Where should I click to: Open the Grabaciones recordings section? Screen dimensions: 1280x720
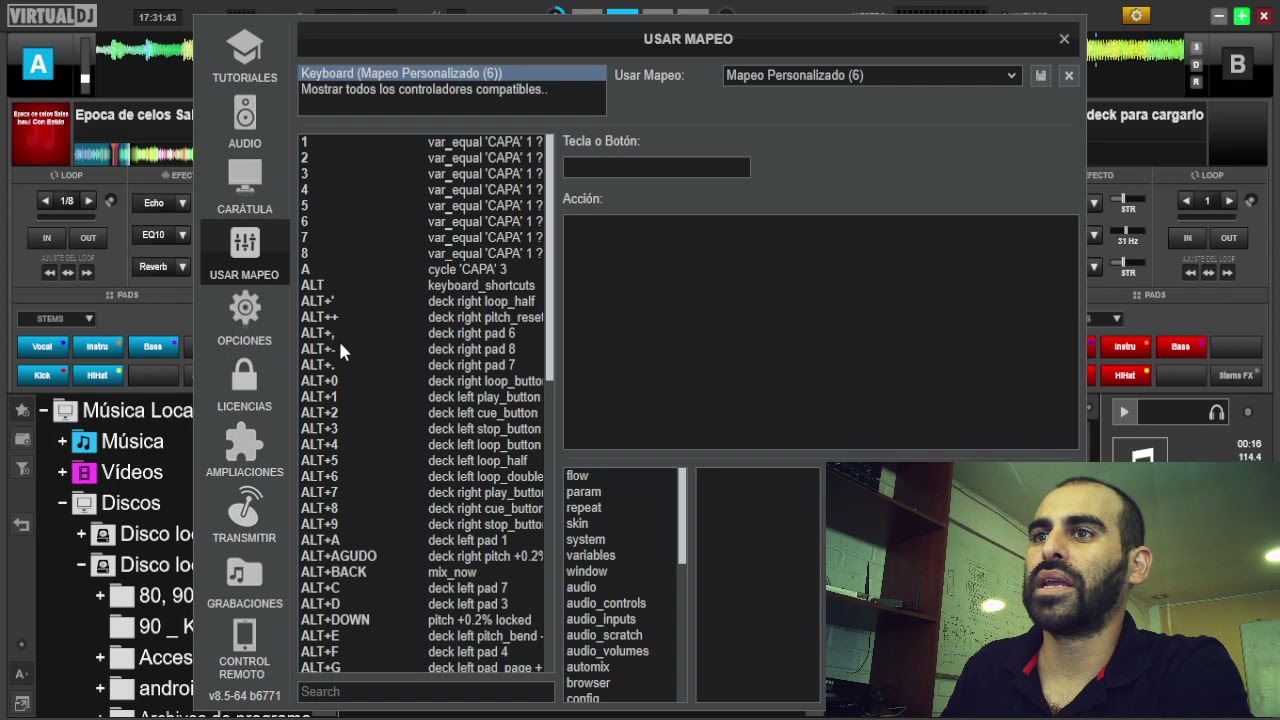[x=244, y=582]
